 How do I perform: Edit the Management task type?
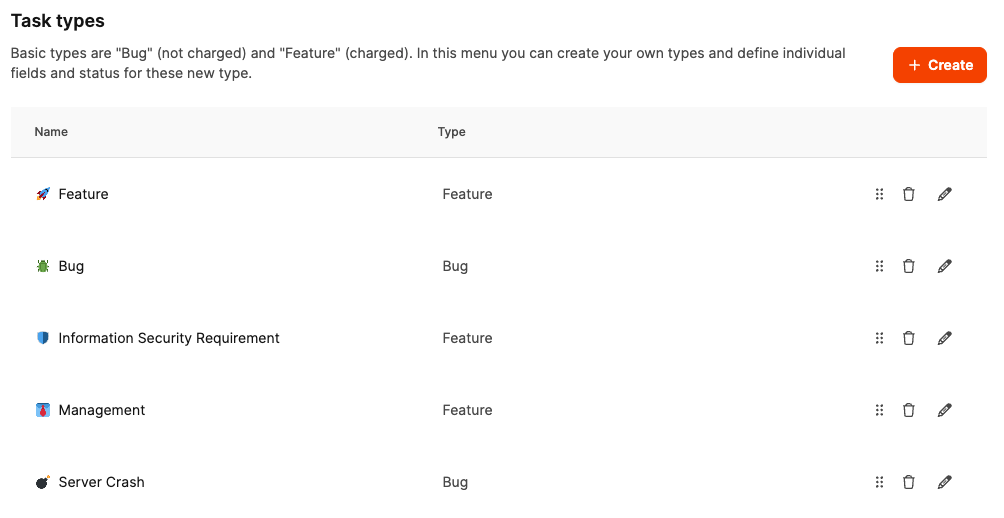point(944,410)
